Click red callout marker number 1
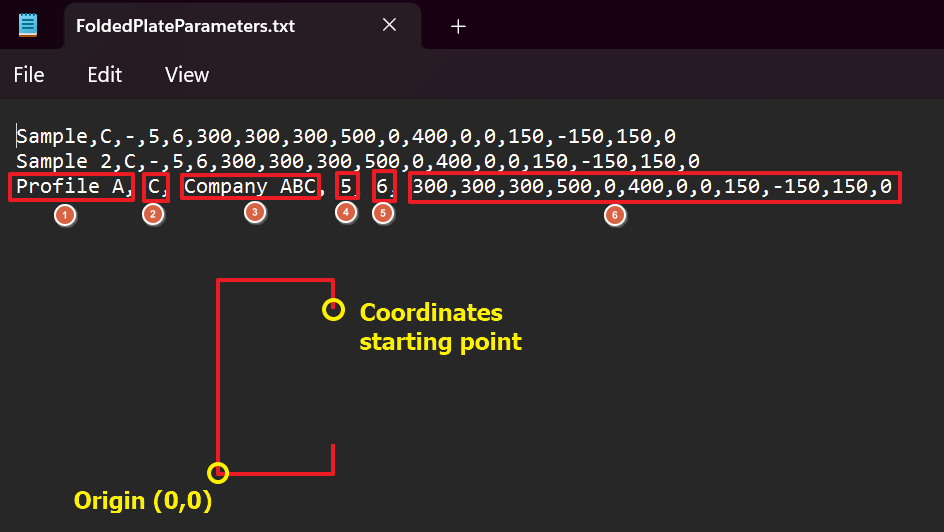The height and width of the screenshot is (532, 944). click(65, 215)
